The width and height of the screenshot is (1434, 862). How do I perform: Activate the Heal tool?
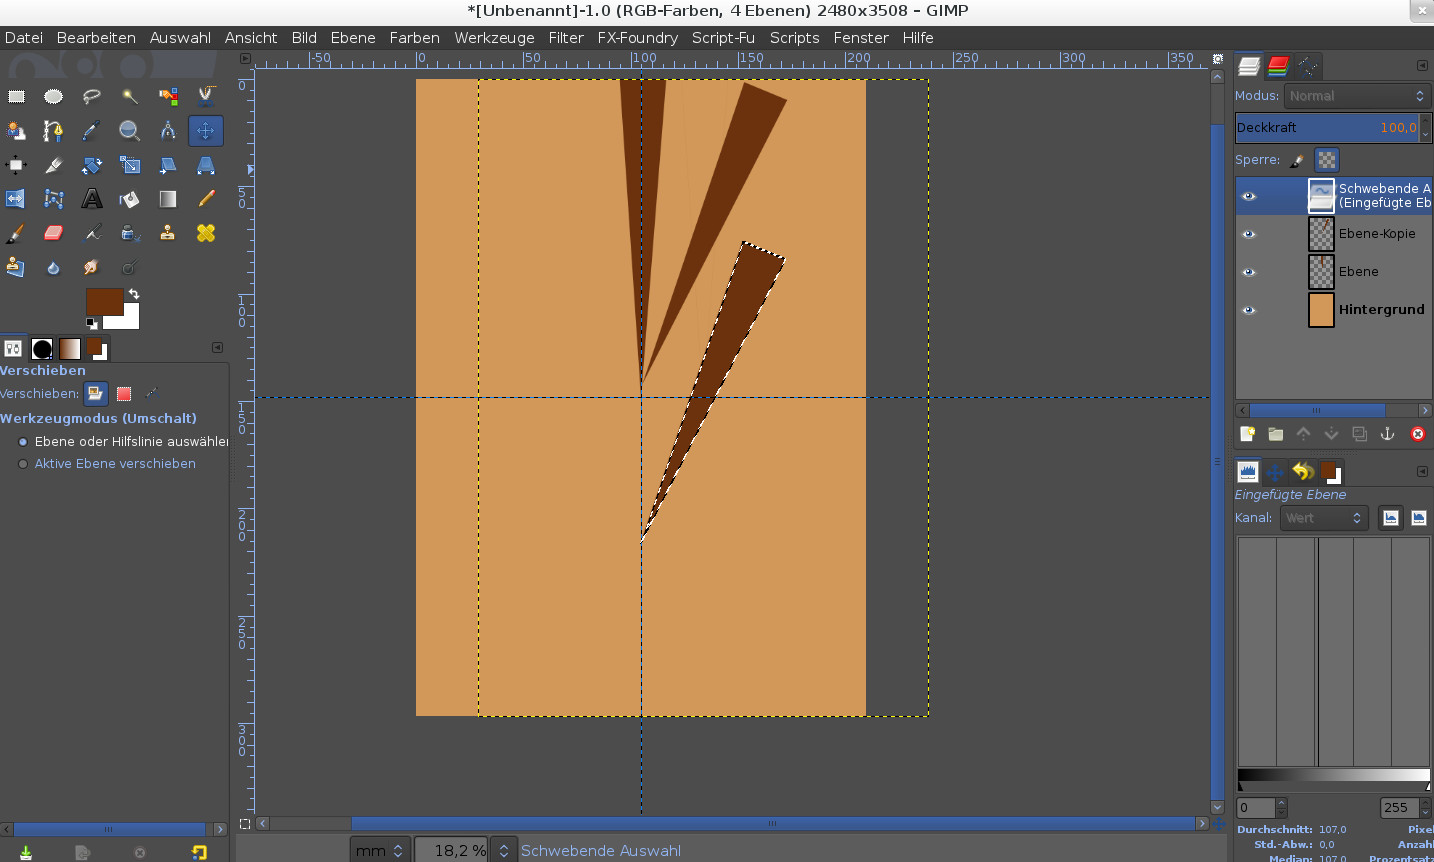[206, 233]
